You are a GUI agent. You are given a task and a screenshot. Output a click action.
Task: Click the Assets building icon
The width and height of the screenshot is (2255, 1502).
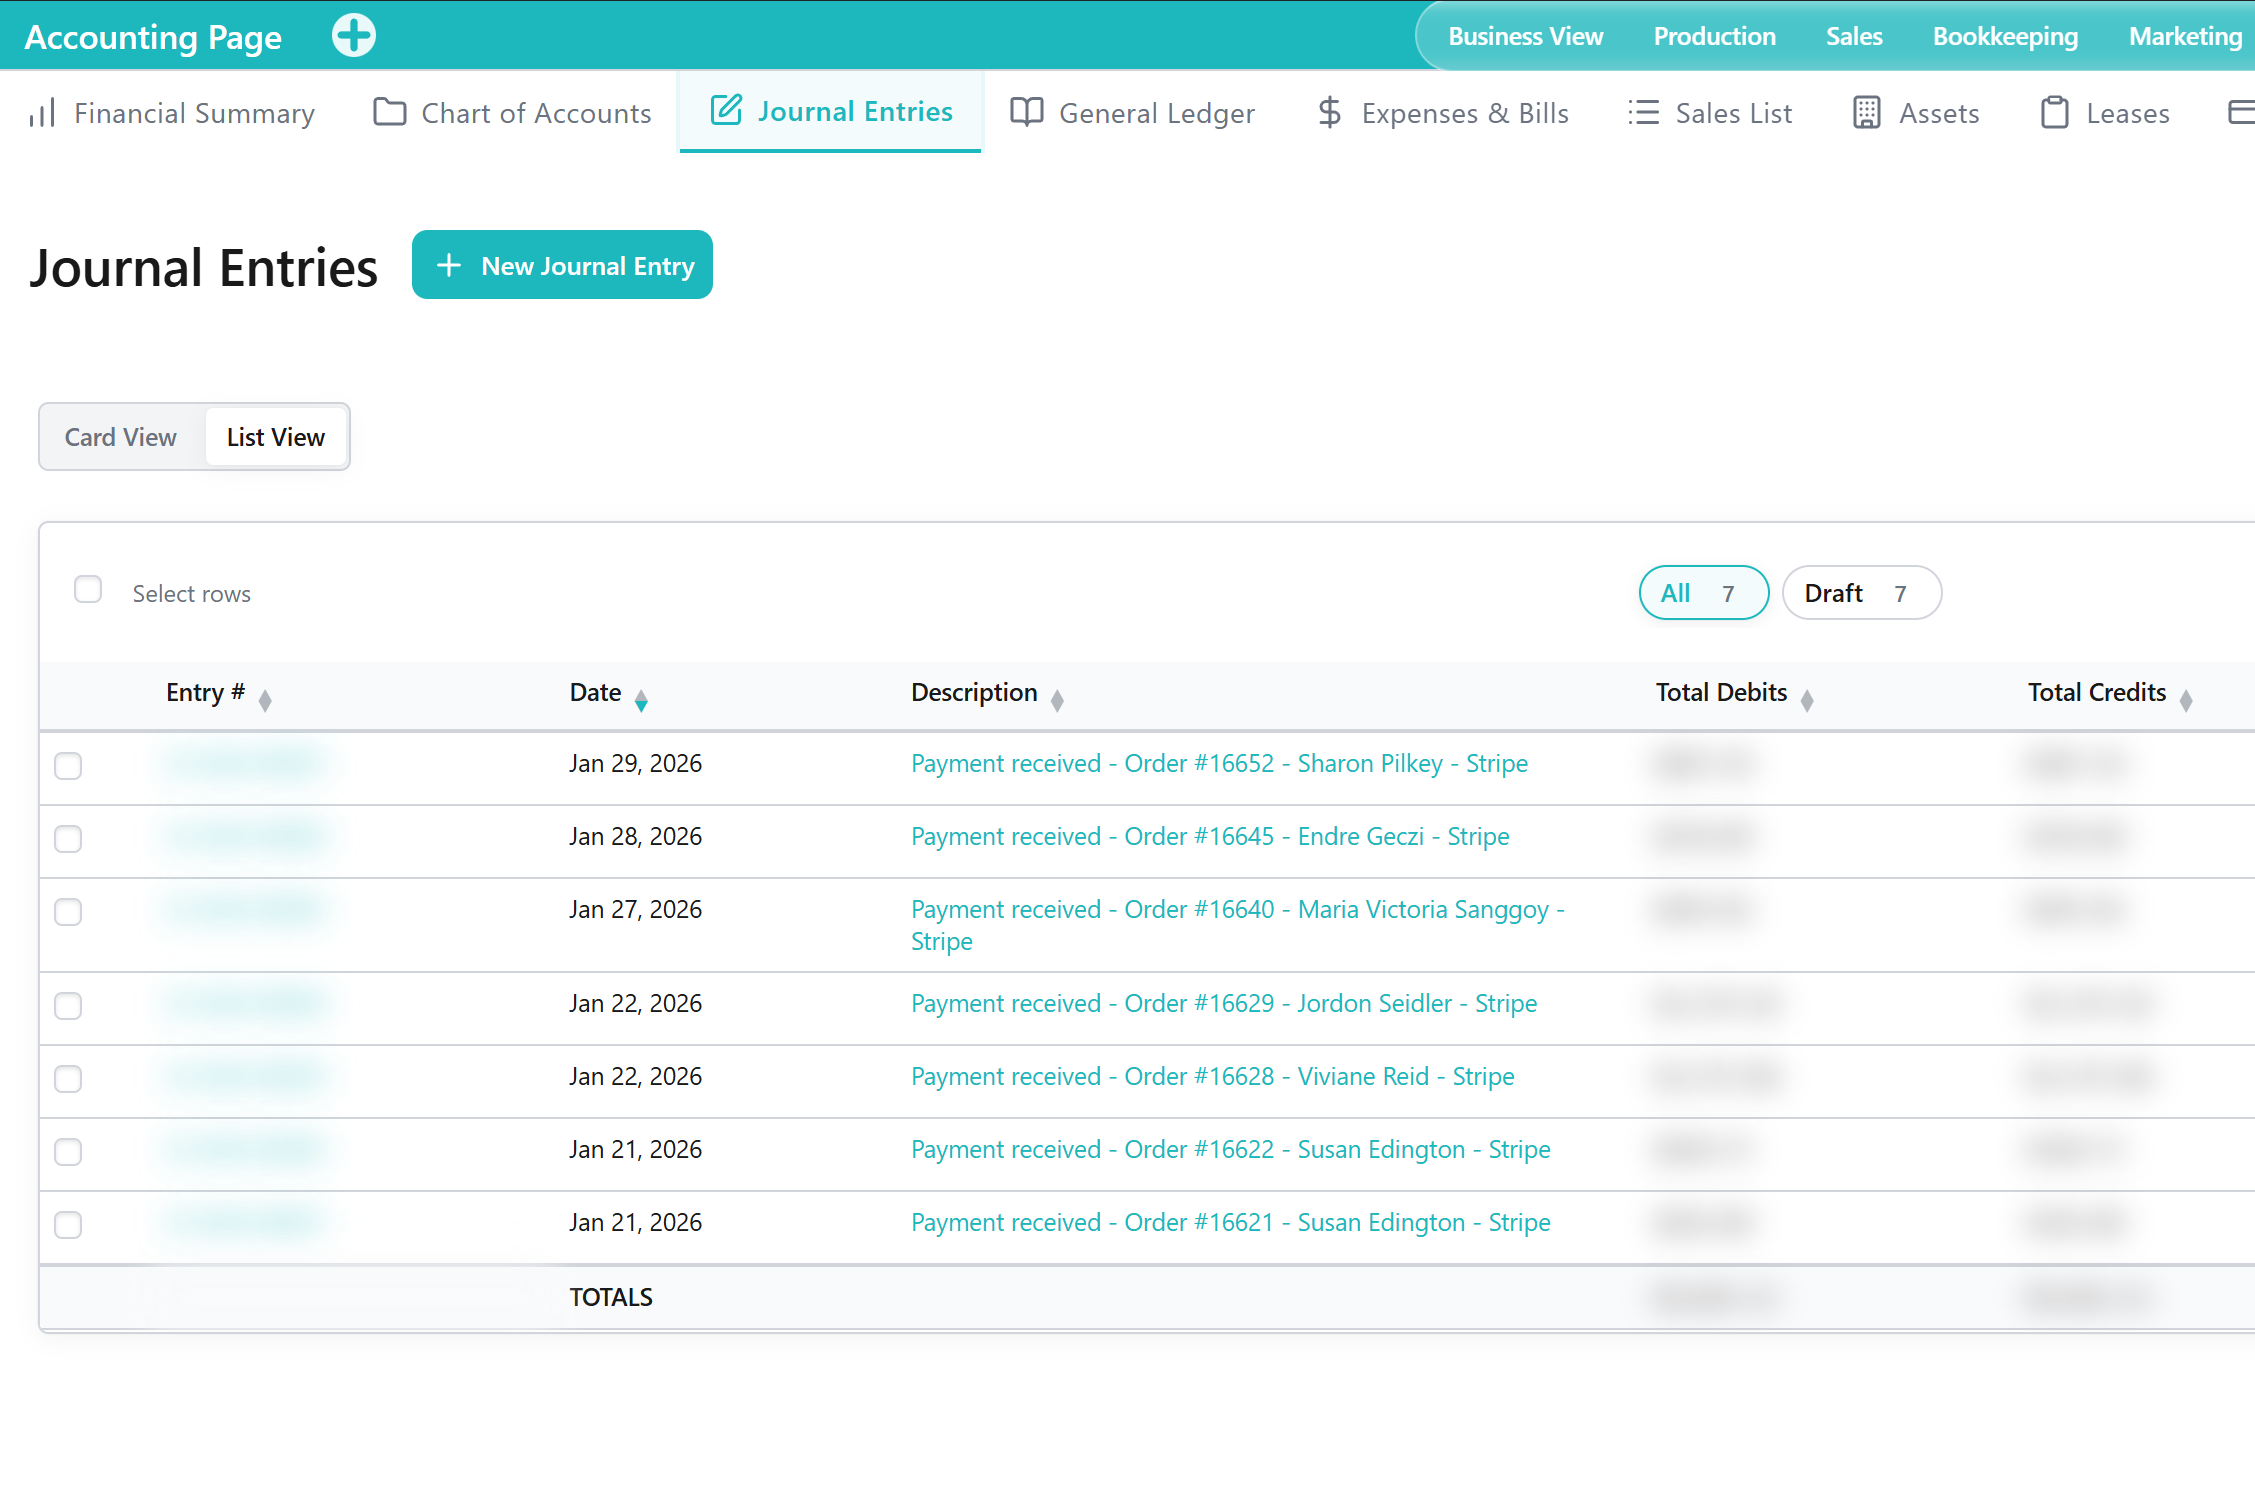click(x=1866, y=112)
